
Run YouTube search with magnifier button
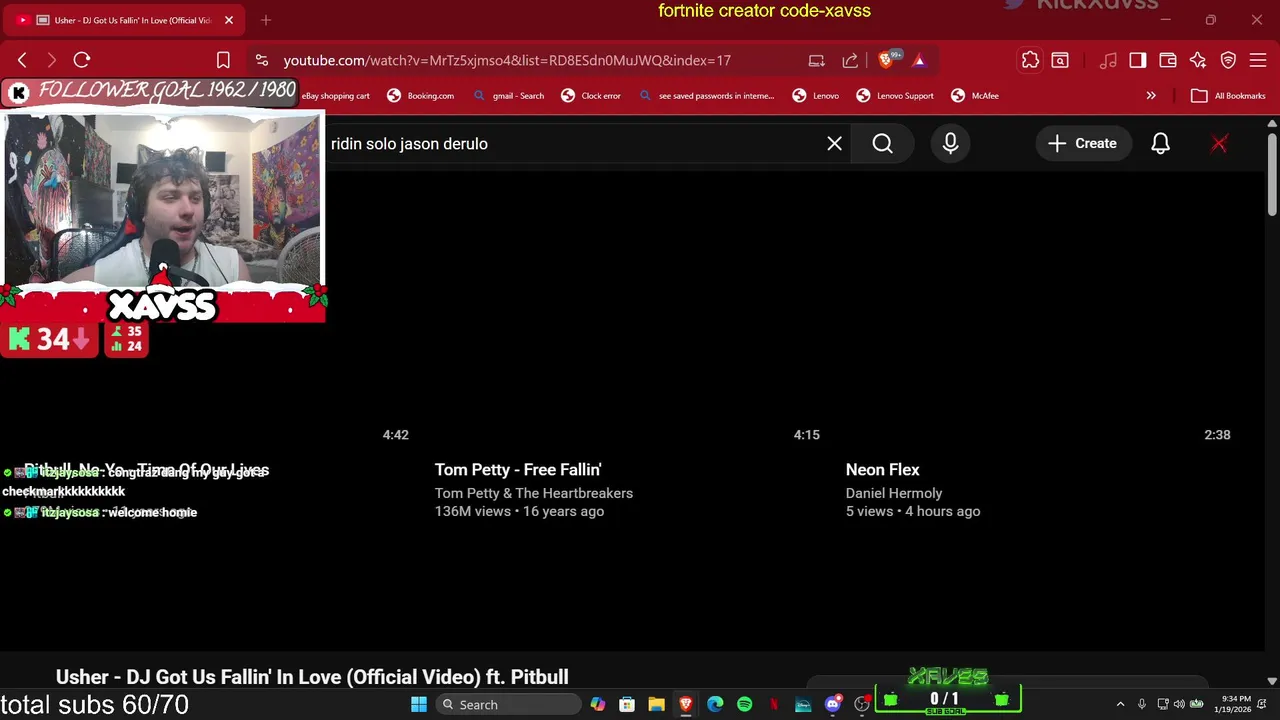pos(882,143)
